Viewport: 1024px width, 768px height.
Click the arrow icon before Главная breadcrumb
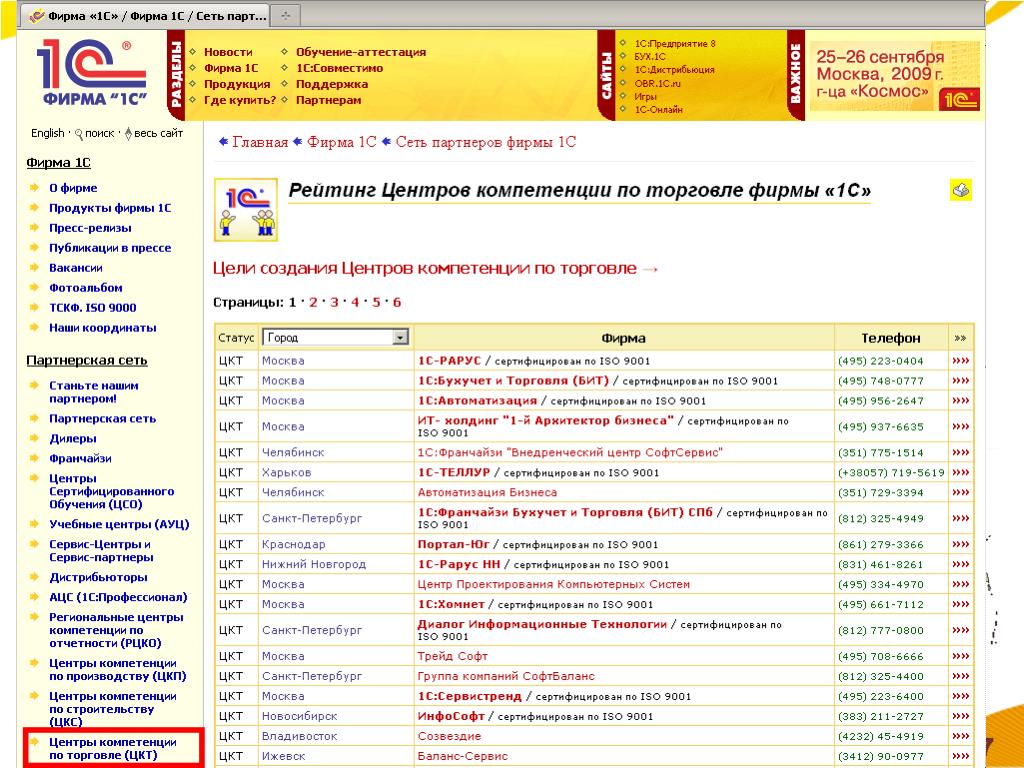(223, 142)
